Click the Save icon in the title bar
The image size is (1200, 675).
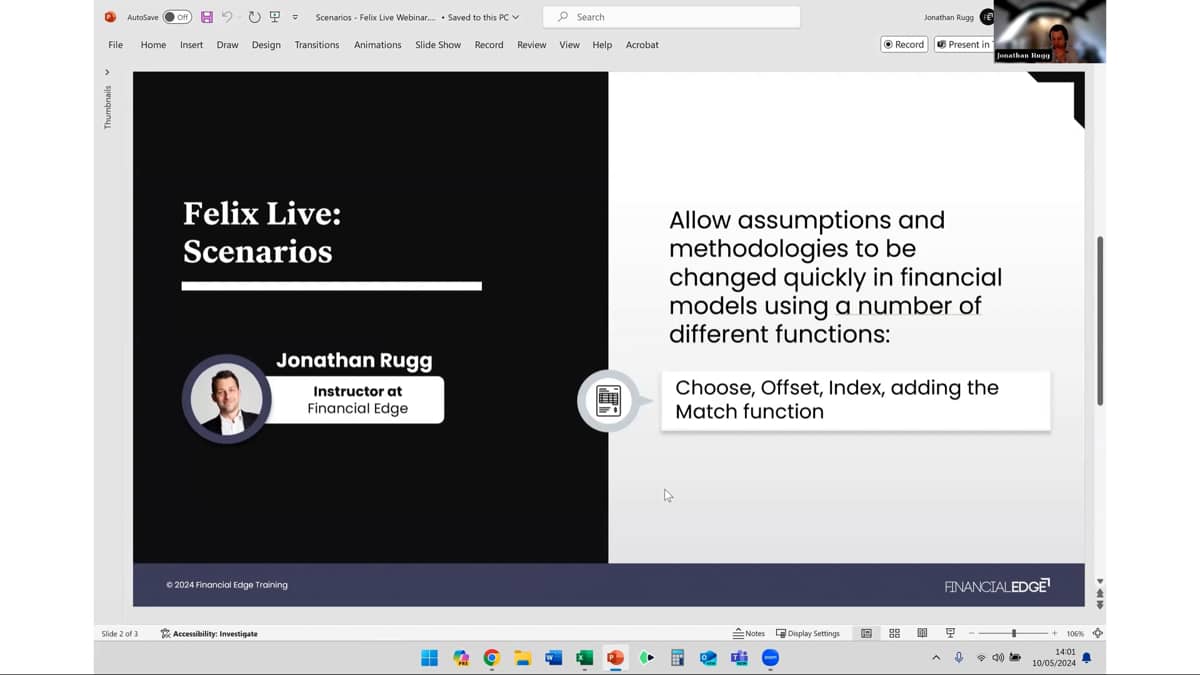[x=207, y=17]
